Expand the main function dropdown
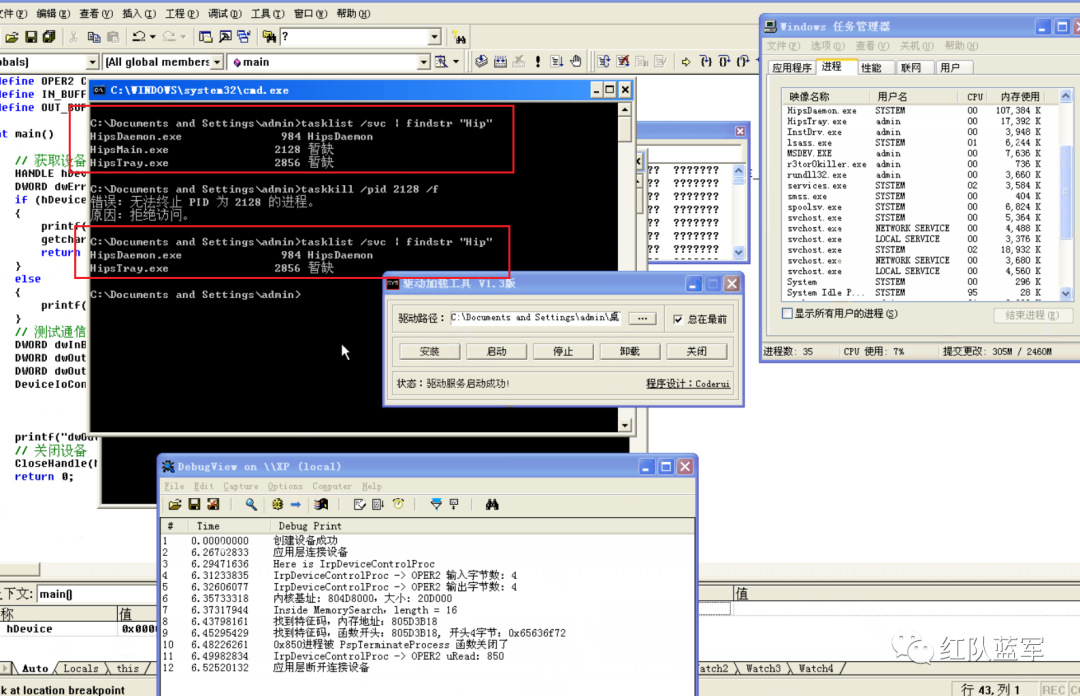Screen dimensions: 1080x696 pos(424,62)
